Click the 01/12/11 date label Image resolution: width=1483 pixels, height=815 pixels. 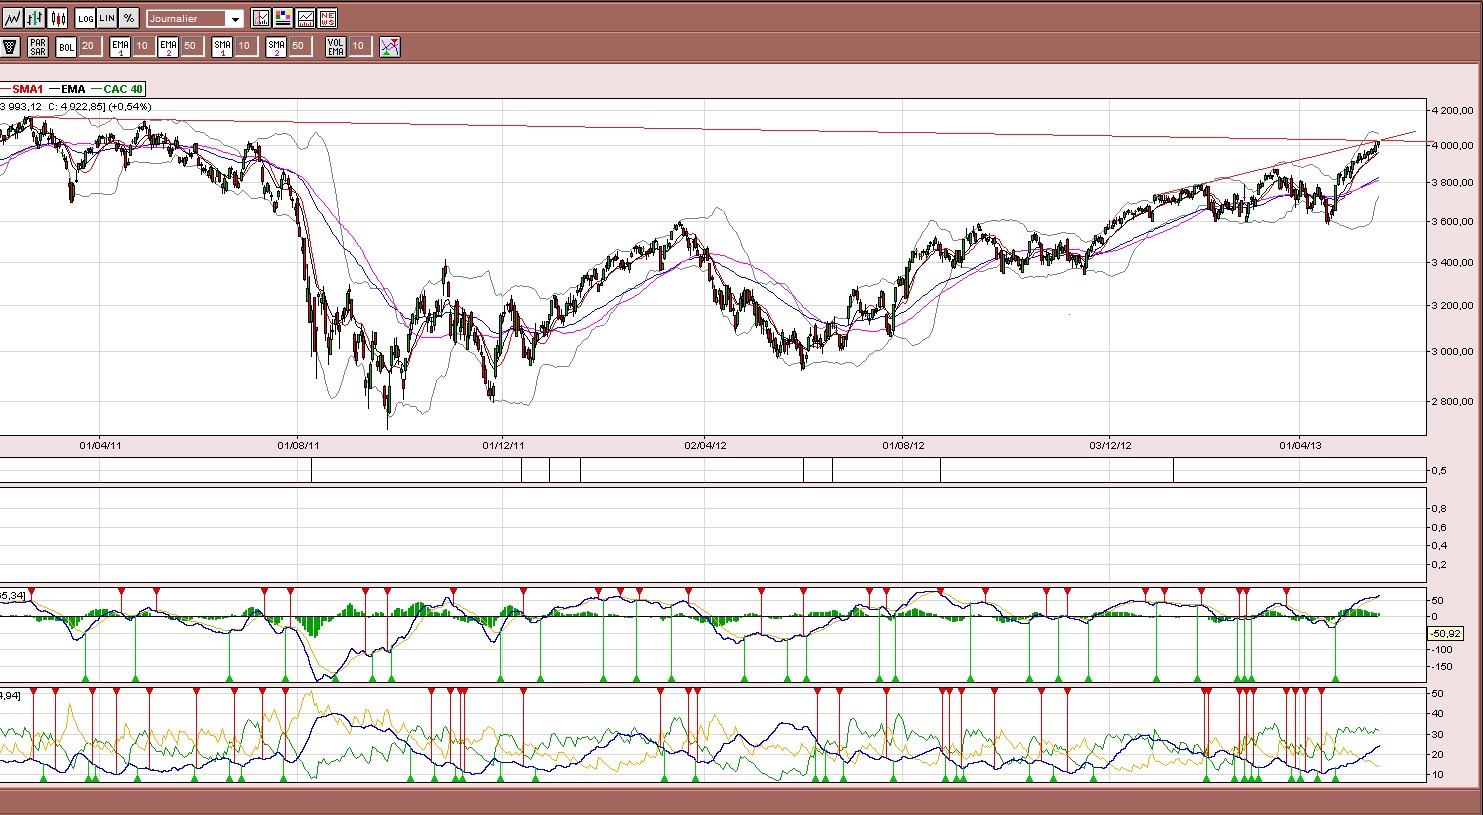click(x=503, y=446)
